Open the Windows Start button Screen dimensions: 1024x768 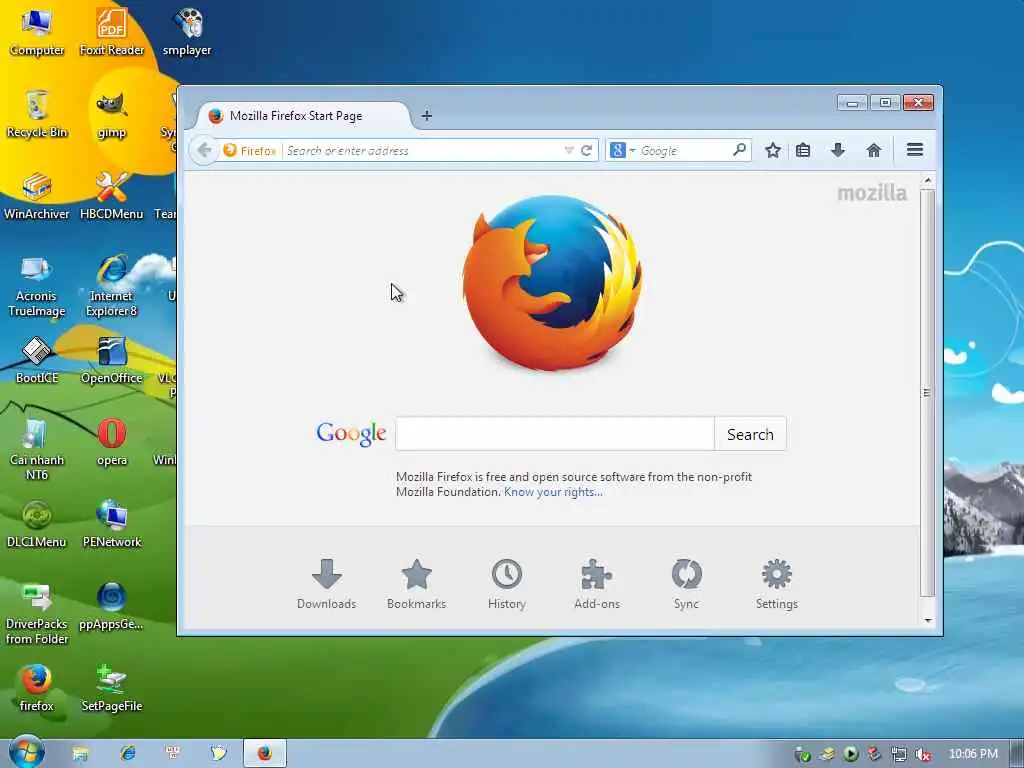(26, 752)
